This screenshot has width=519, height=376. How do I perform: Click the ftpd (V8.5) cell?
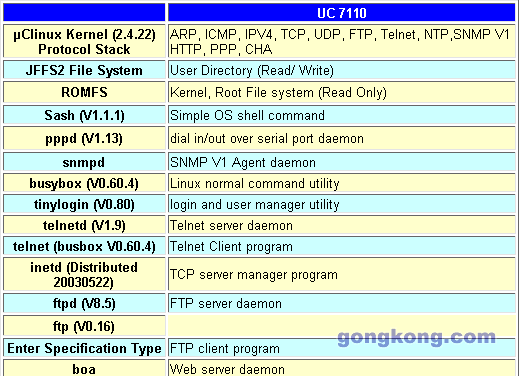pos(84,303)
